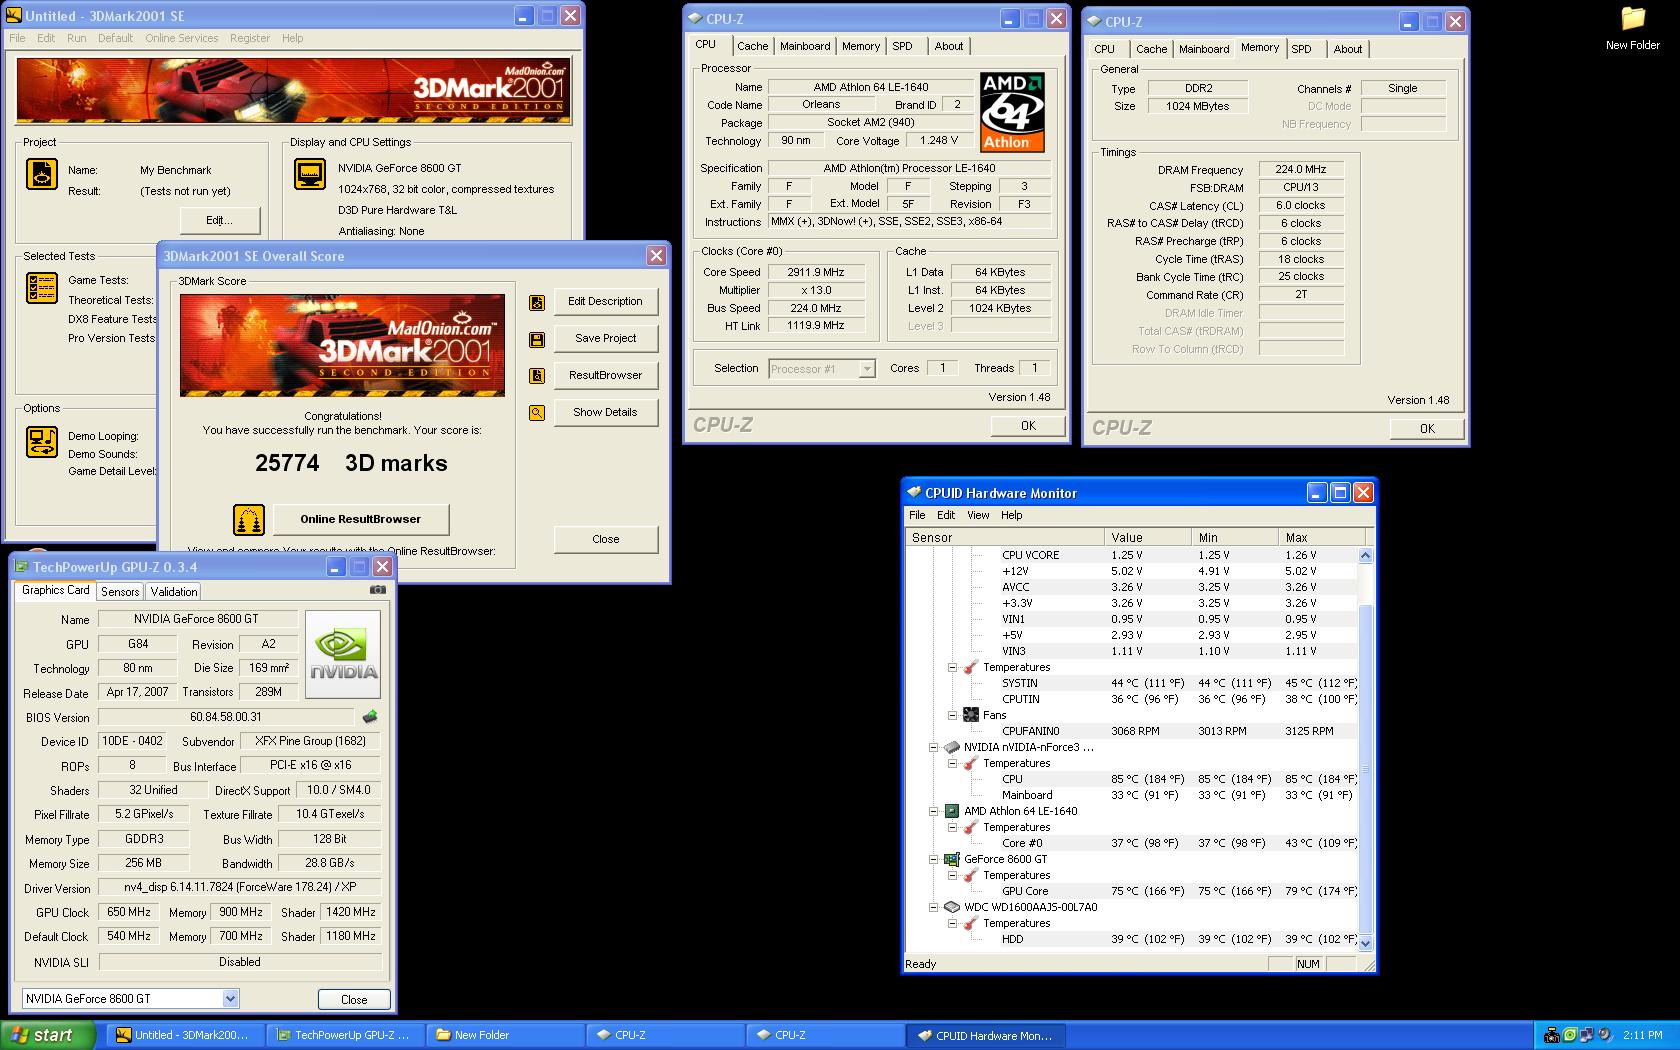Click the first system tray icon near clock

1552,1035
